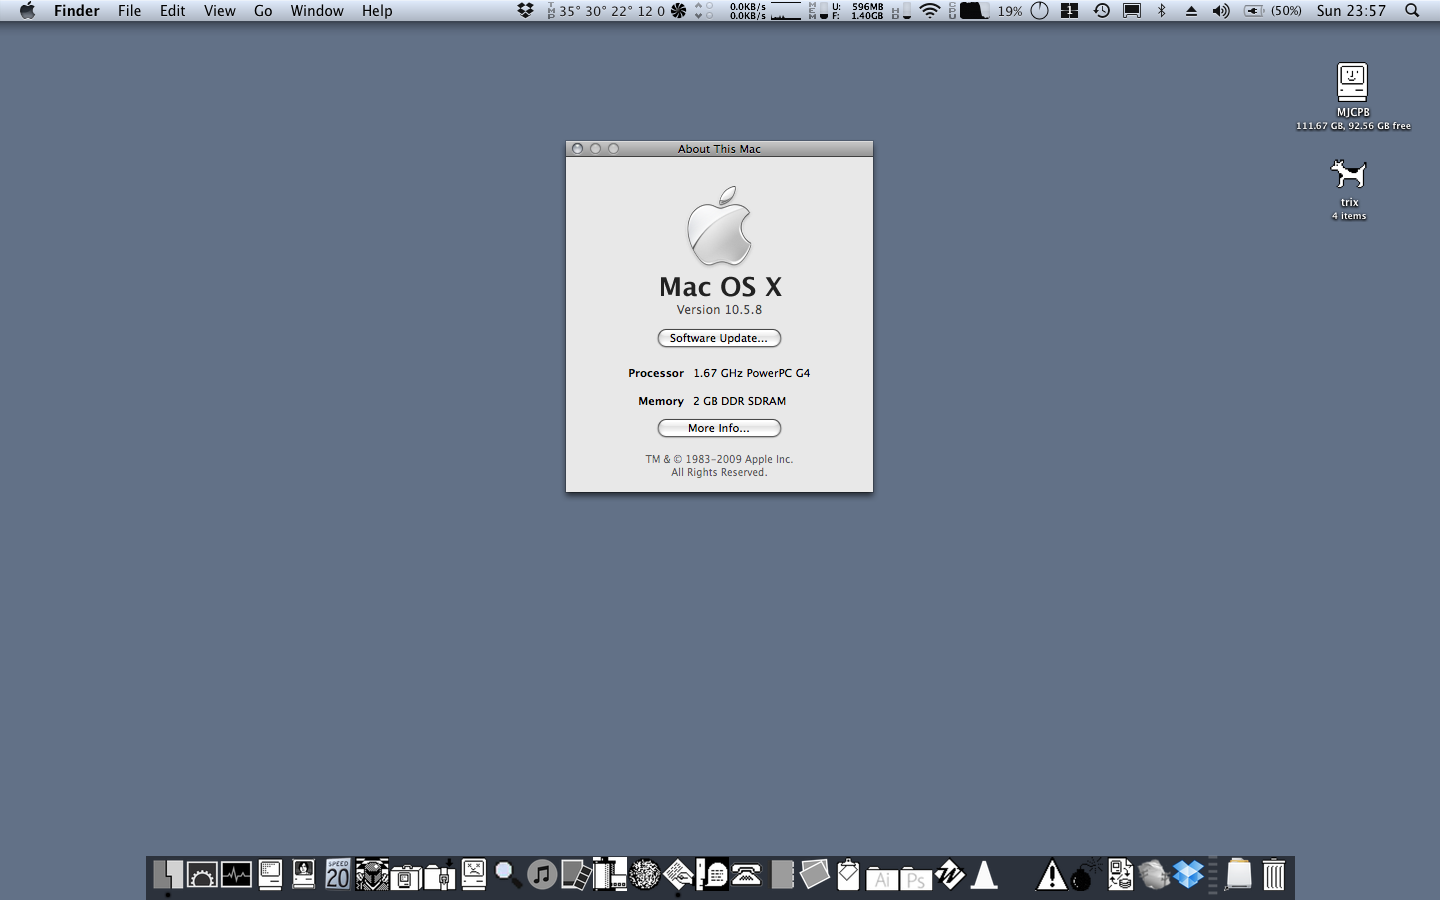Open the displays menu bar icon

(x=1132, y=11)
